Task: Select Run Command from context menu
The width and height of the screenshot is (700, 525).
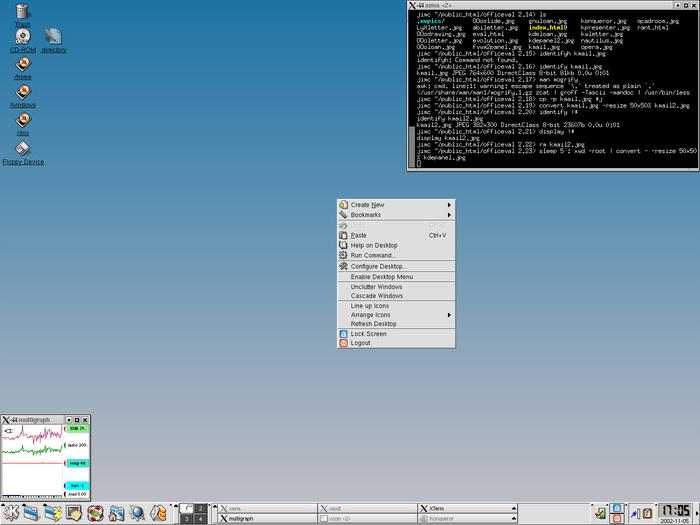Action: 372,255
